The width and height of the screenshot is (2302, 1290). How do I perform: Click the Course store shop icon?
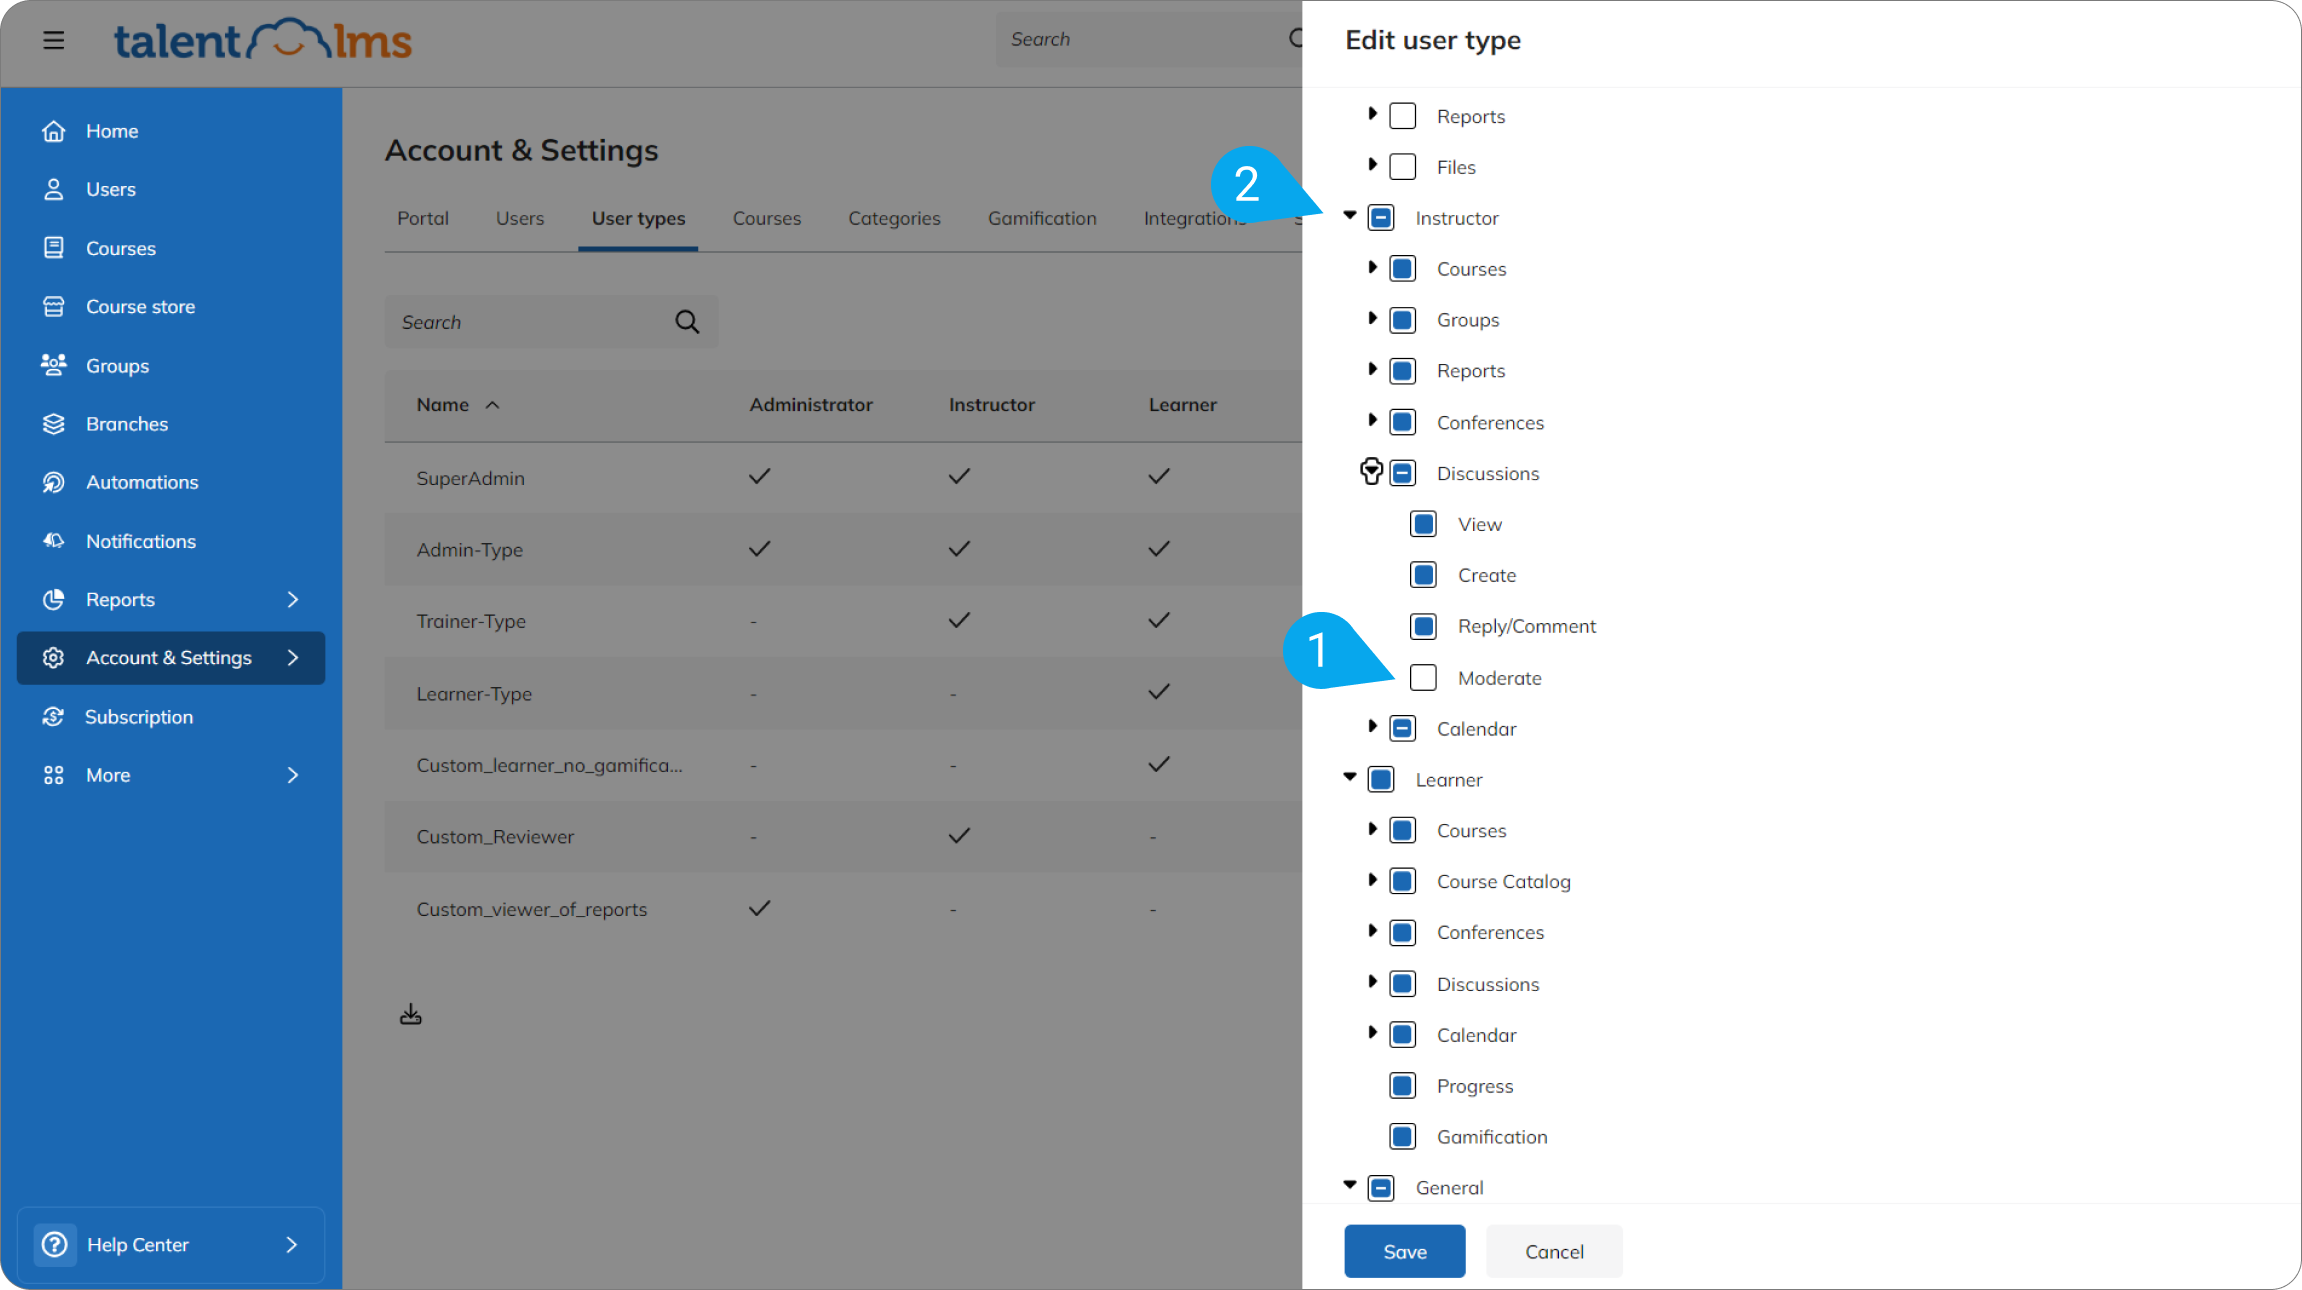click(54, 306)
